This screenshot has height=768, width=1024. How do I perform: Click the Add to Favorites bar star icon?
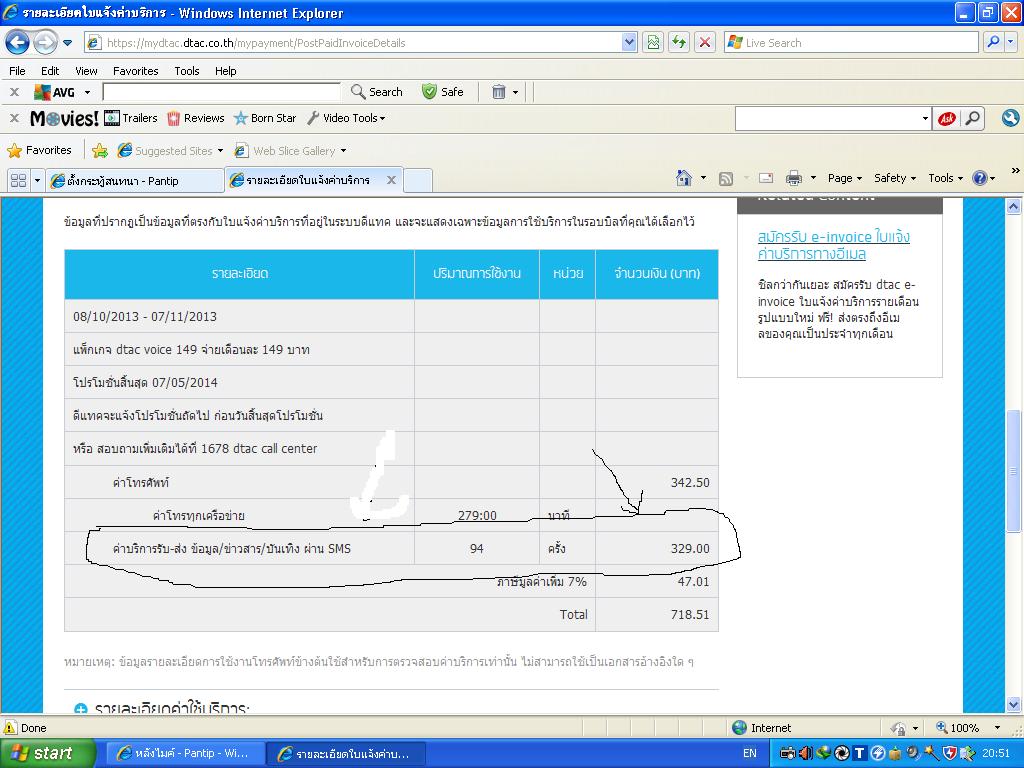(x=100, y=151)
